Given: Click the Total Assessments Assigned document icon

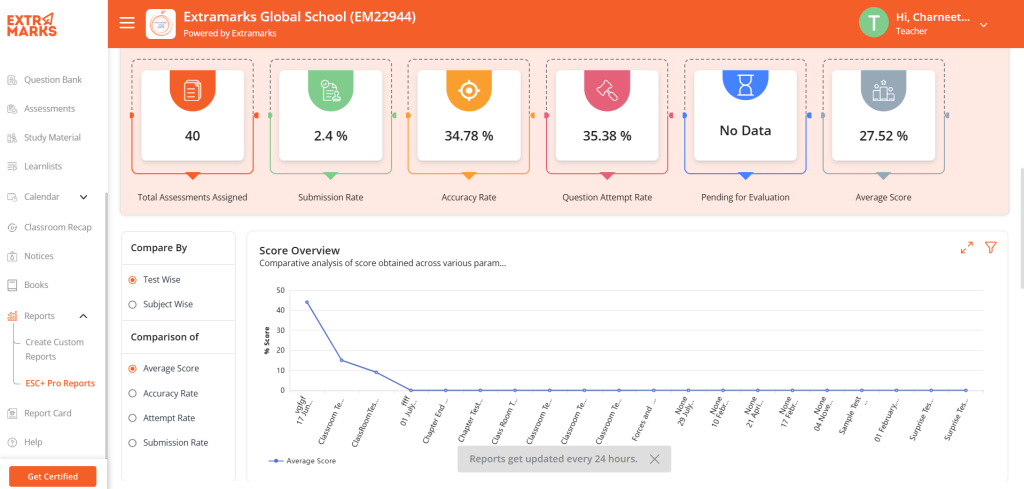Looking at the screenshot, I should [193, 91].
